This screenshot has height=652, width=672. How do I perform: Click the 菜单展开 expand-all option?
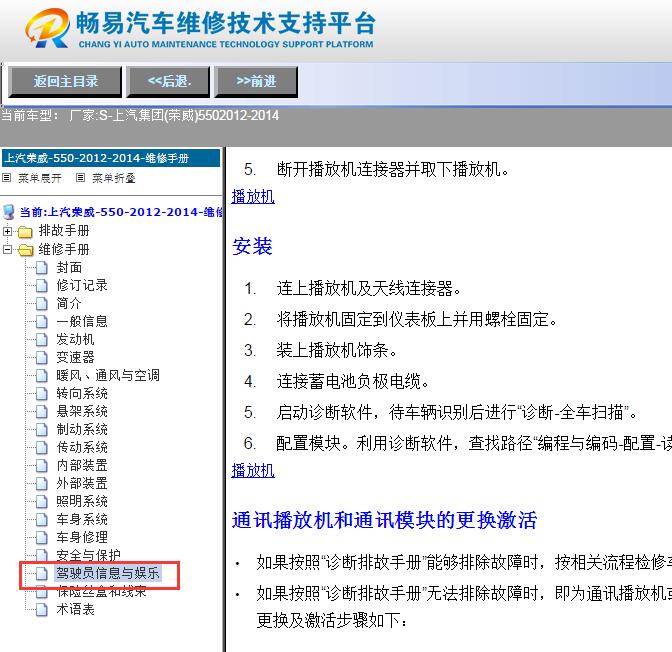tap(40, 178)
